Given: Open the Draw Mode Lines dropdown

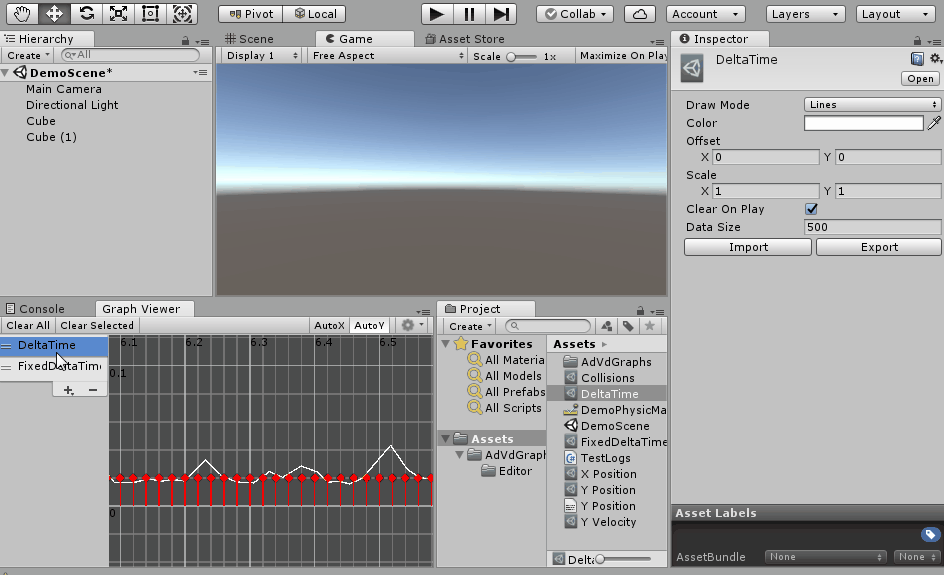Looking at the screenshot, I should click(872, 105).
